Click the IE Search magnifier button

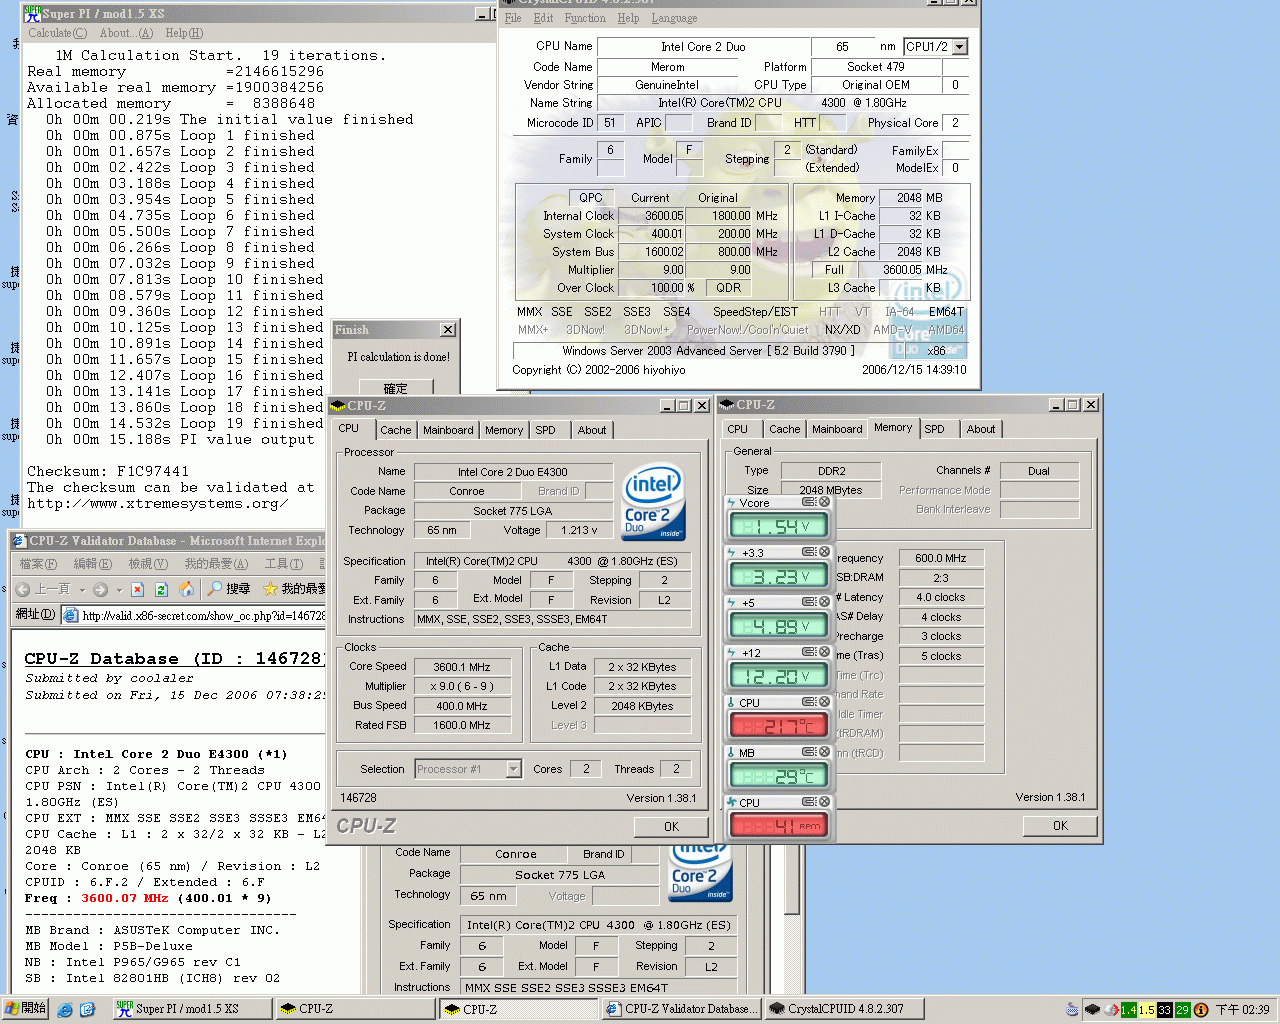(229, 589)
